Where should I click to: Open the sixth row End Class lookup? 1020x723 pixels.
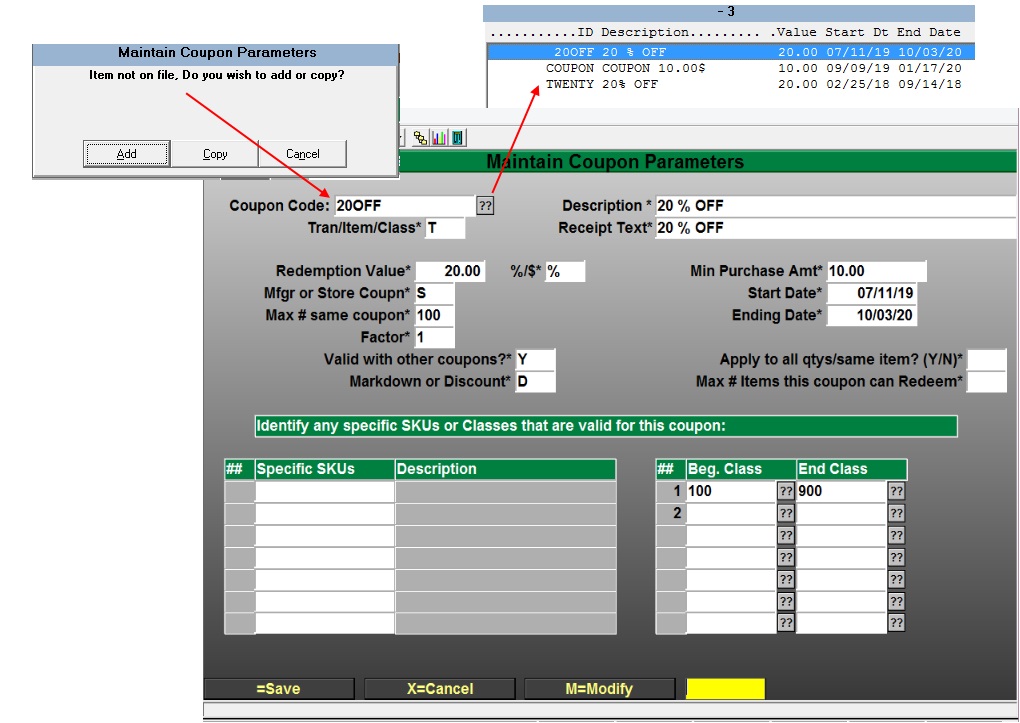tap(896, 601)
